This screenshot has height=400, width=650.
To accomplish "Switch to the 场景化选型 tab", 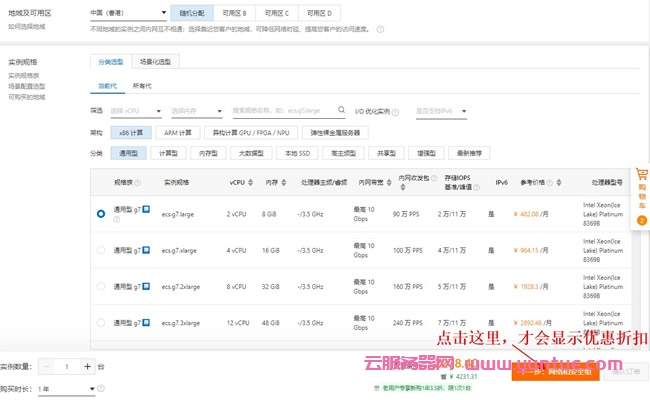I will coord(154,62).
